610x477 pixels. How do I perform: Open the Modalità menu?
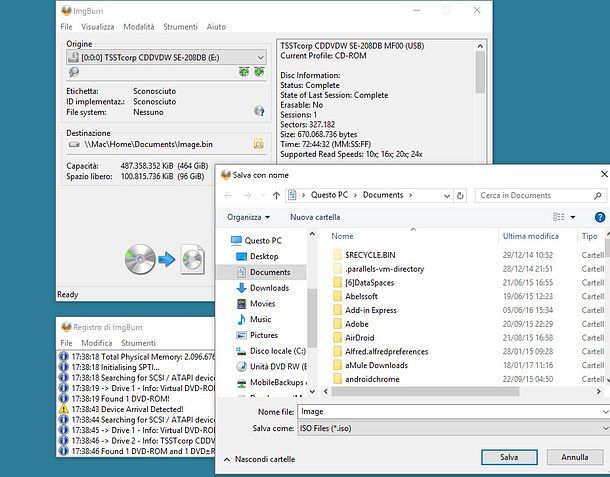139,27
